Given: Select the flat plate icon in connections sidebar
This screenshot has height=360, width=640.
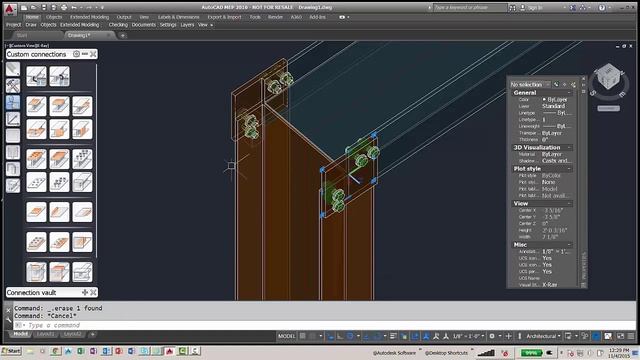Looking at the screenshot, I should (x=13, y=136).
